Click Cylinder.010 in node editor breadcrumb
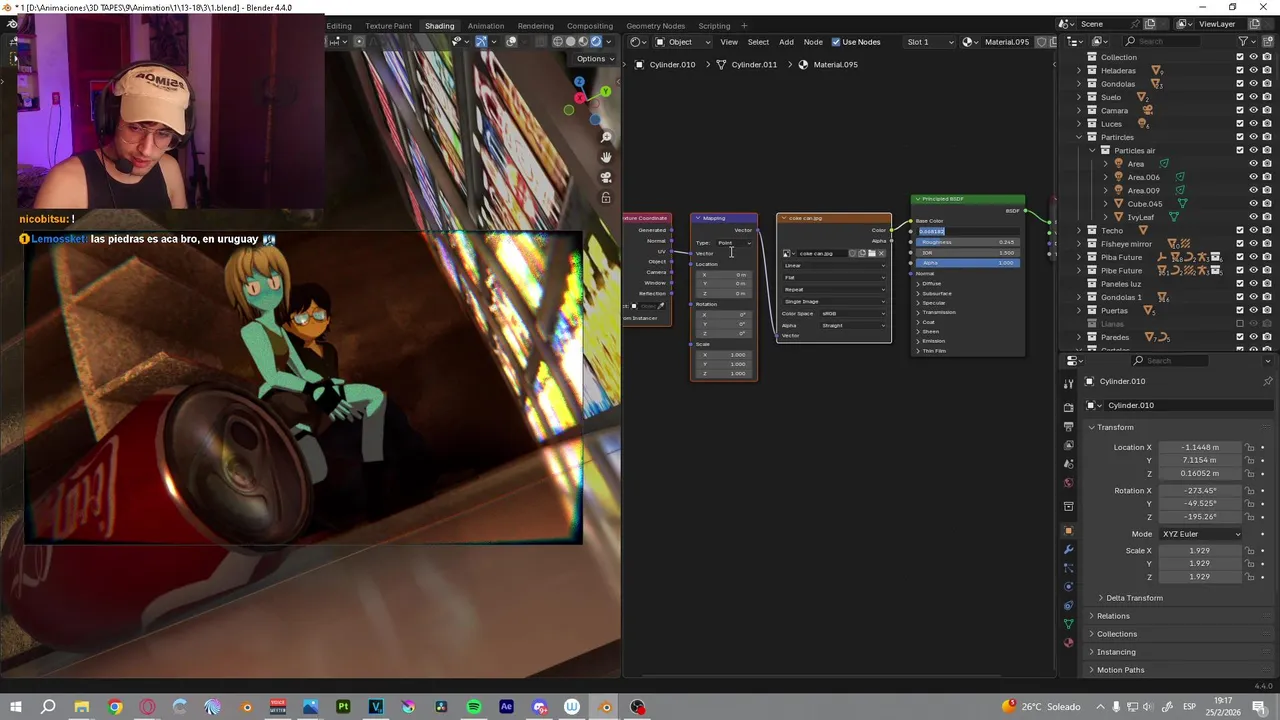This screenshot has height=720, width=1280. tap(671, 64)
